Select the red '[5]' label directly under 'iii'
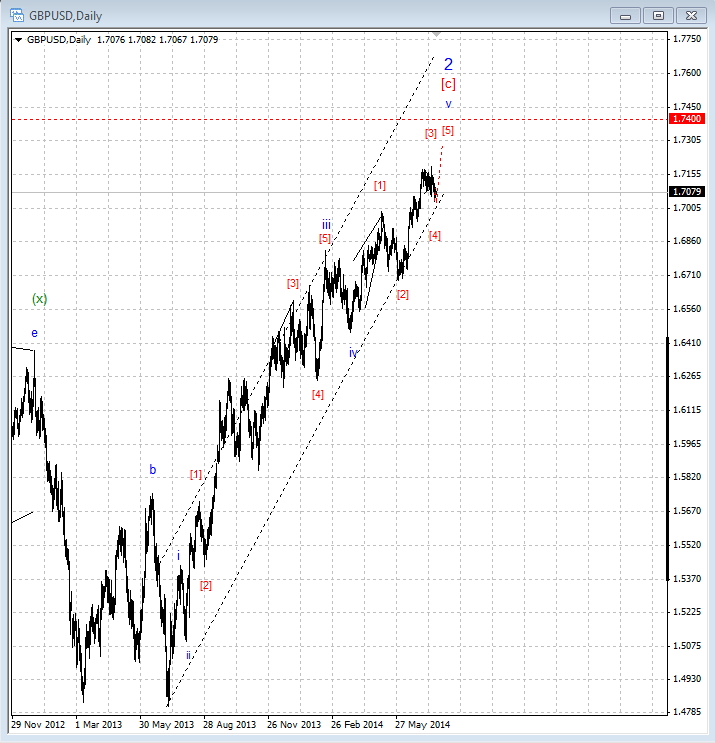 coord(325,238)
